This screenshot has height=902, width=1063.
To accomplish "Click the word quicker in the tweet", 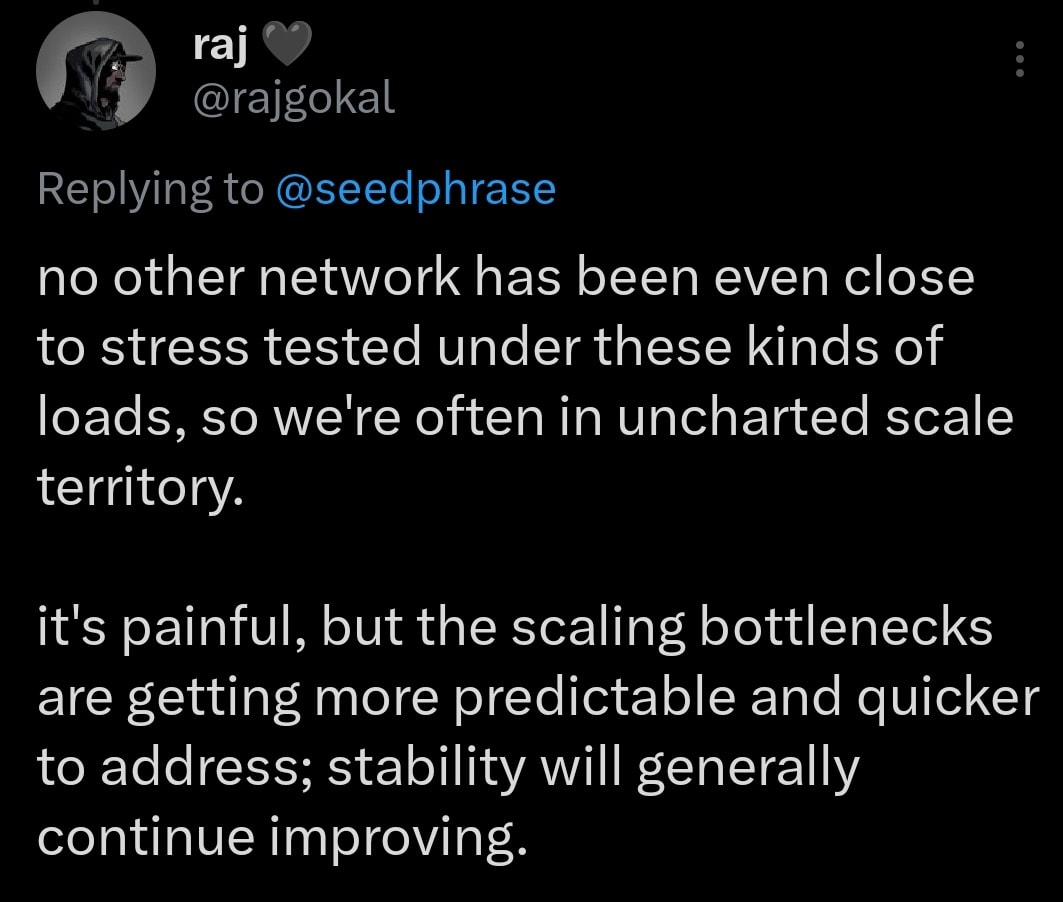I will point(950,697).
